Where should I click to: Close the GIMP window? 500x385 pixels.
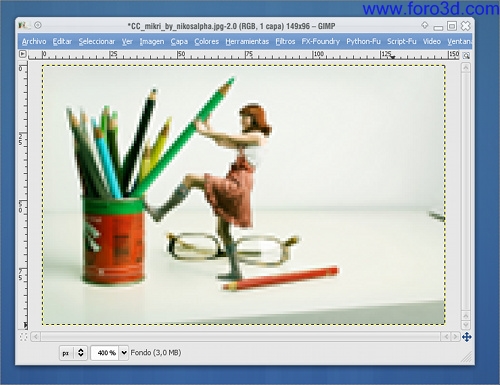(465, 26)
